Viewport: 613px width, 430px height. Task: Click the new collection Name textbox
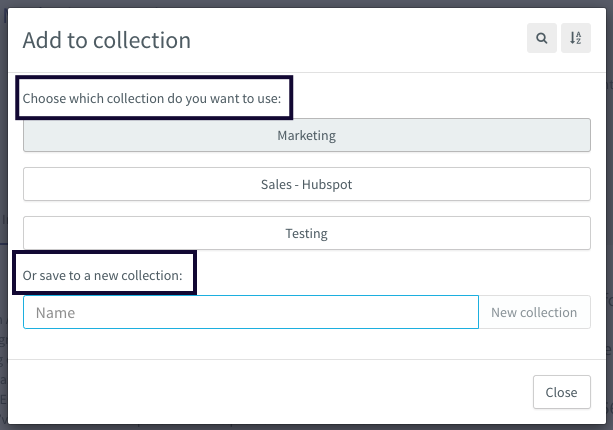pos(251,312)
